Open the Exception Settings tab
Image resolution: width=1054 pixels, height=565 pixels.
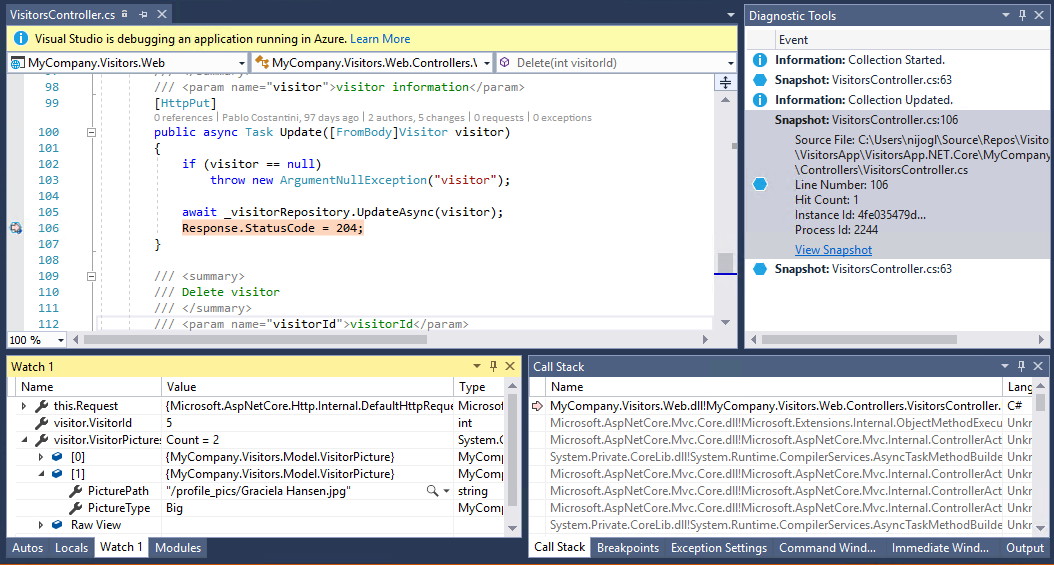tap(719, 548)
